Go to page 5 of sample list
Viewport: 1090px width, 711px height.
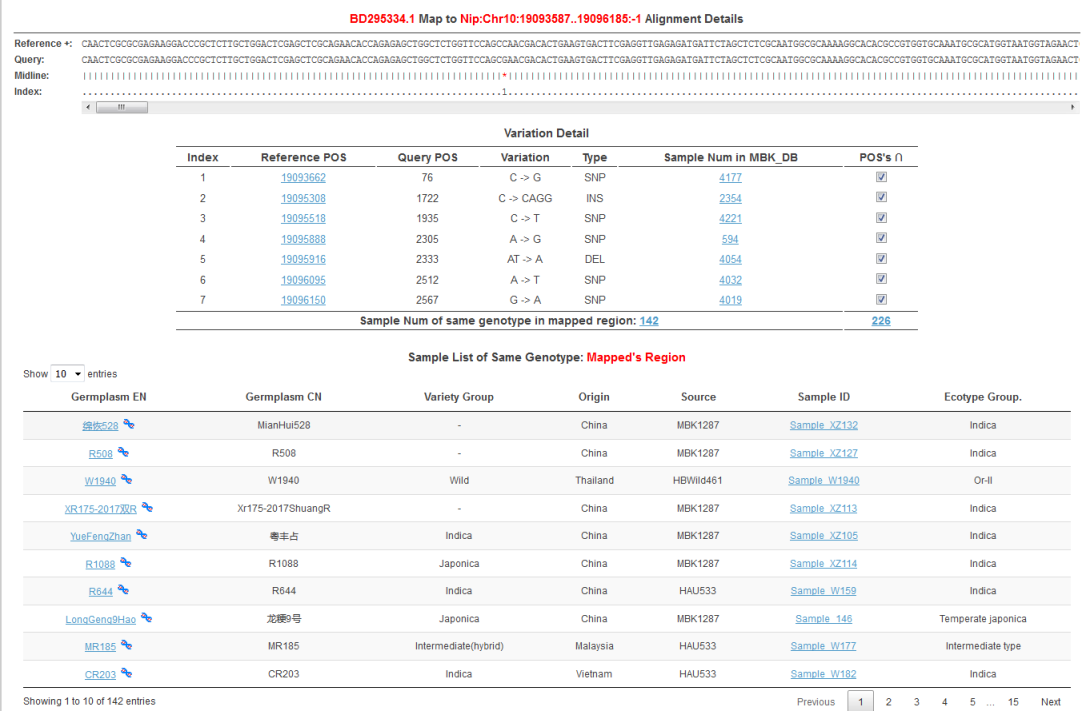click(972, 702)
